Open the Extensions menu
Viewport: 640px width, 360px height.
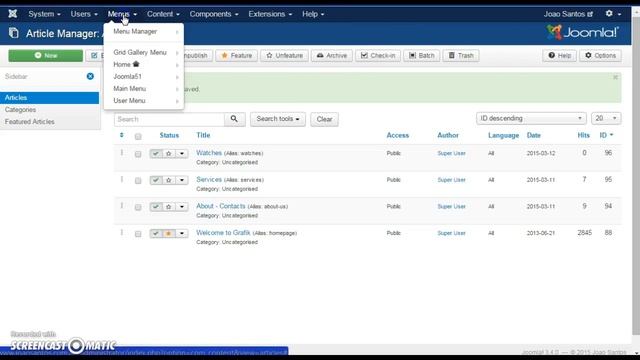(x=270, y=14)
